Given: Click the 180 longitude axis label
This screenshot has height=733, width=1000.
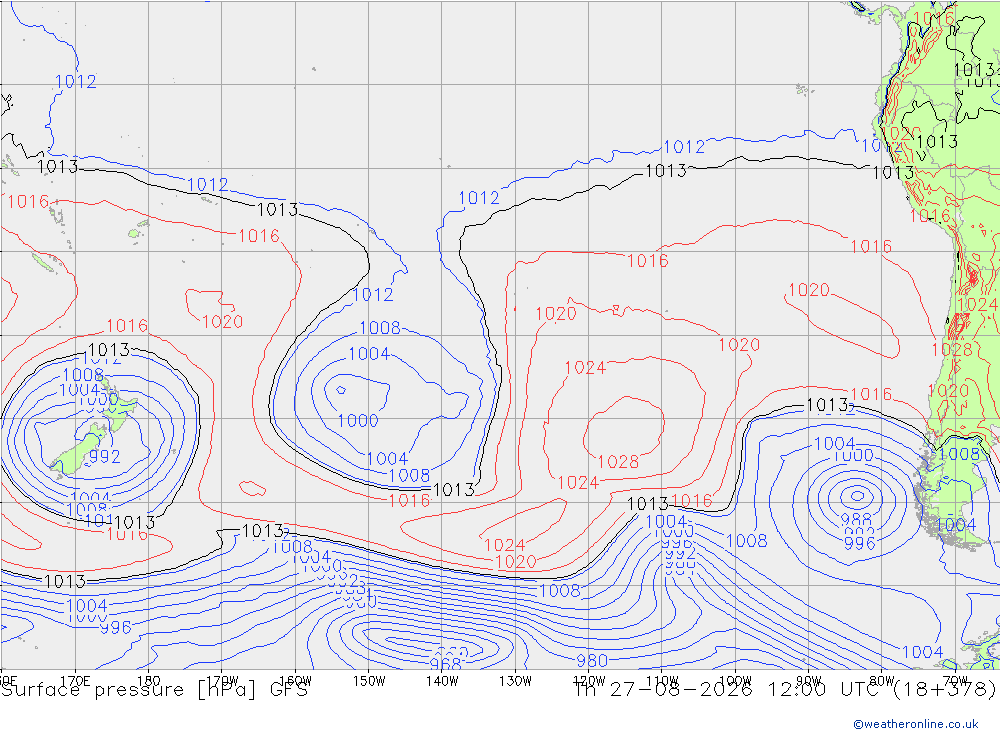Looking at the screenshot, I should (149, 681).
